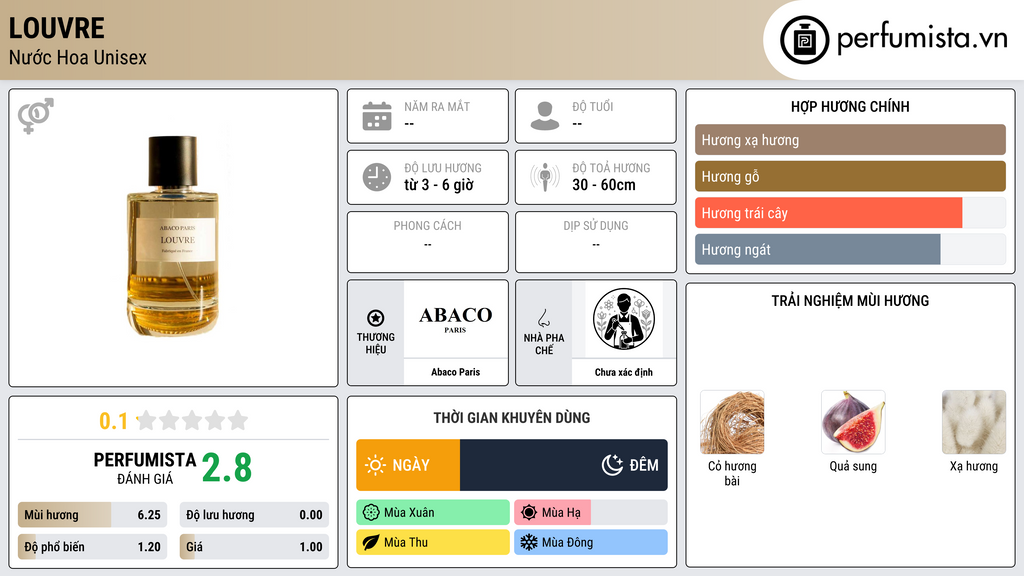Image resolution: width=1024 pixels, height=576 pixels.
Task: Click the Abaco Paris brand name label
Action: (455, 372)
